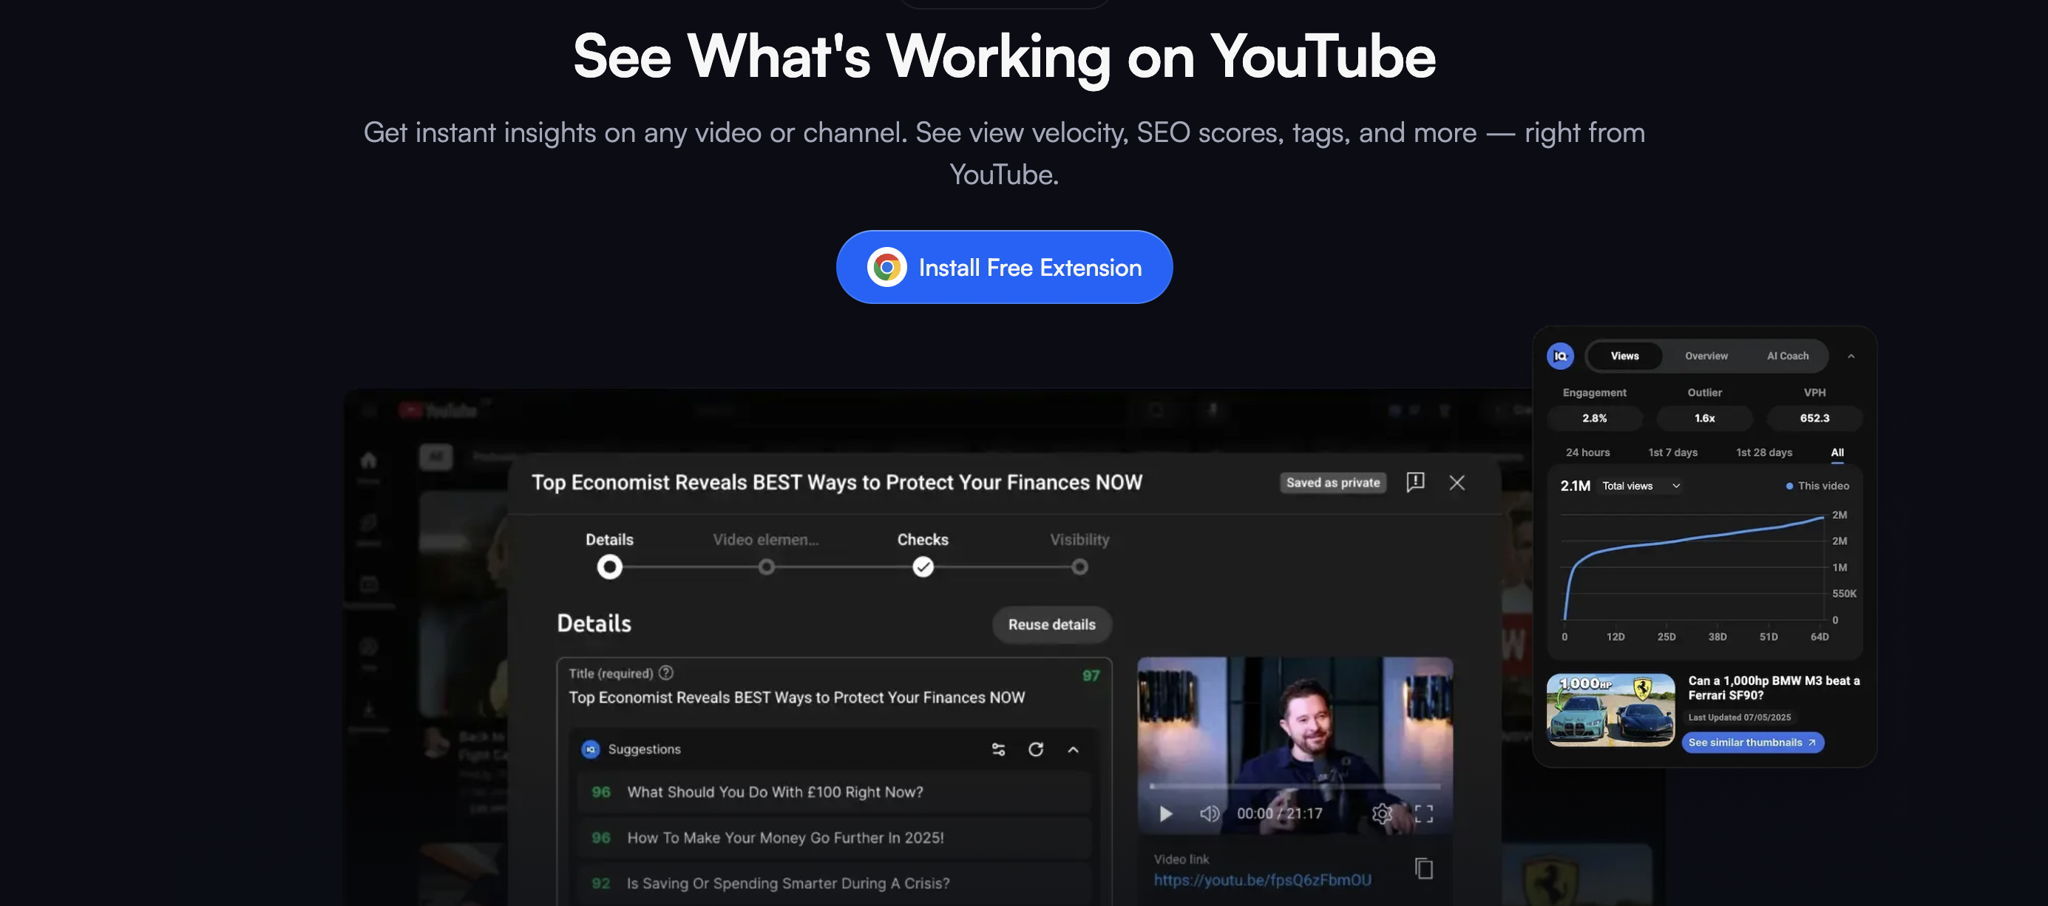Switch to the Overview tab
This screenshot has height=906, width=2048.
point(1706,356)
